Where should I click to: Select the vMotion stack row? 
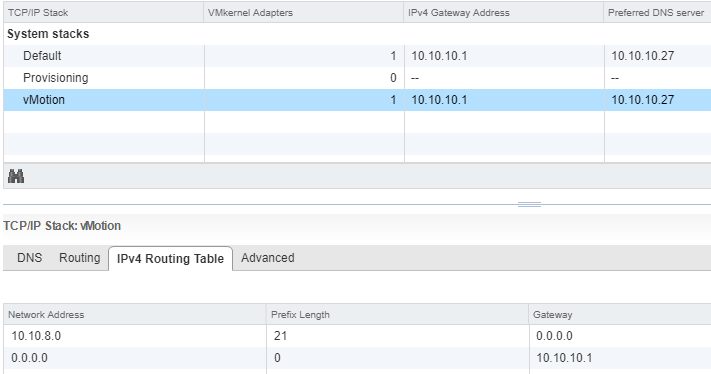357,100
